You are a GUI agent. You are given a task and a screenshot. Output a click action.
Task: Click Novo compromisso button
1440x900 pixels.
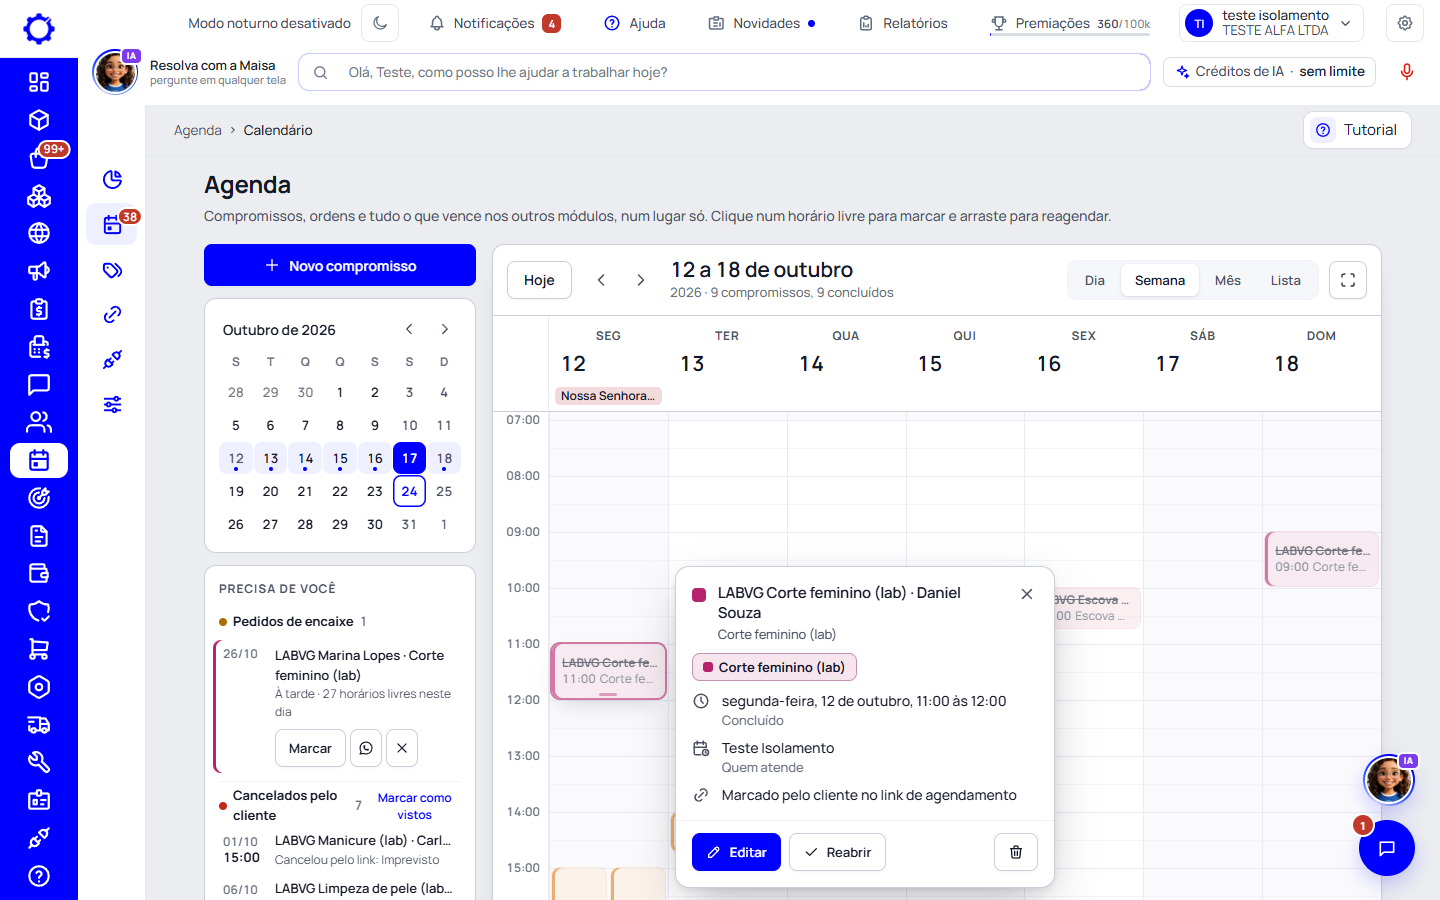click(x=340, y=265)
